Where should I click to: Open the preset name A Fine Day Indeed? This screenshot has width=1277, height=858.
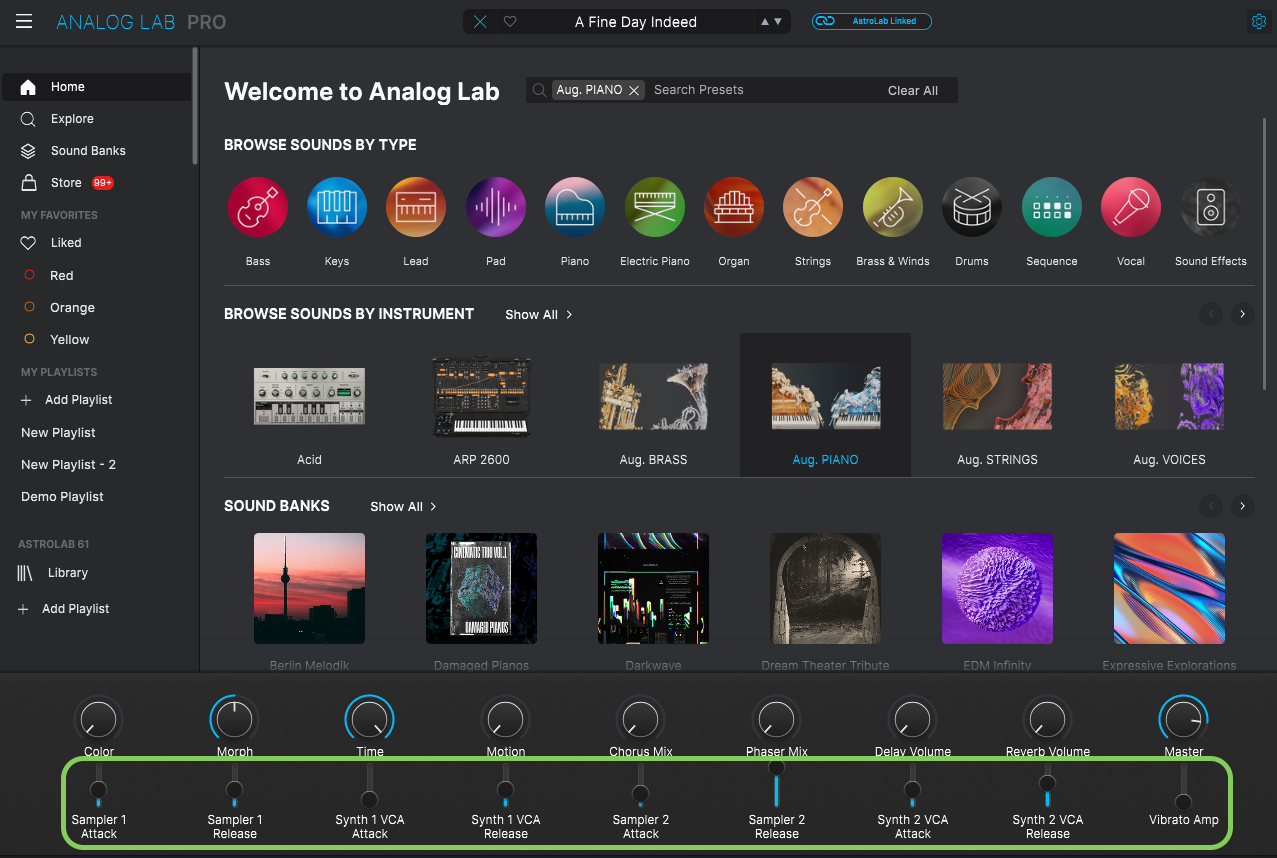pos(636,22)
